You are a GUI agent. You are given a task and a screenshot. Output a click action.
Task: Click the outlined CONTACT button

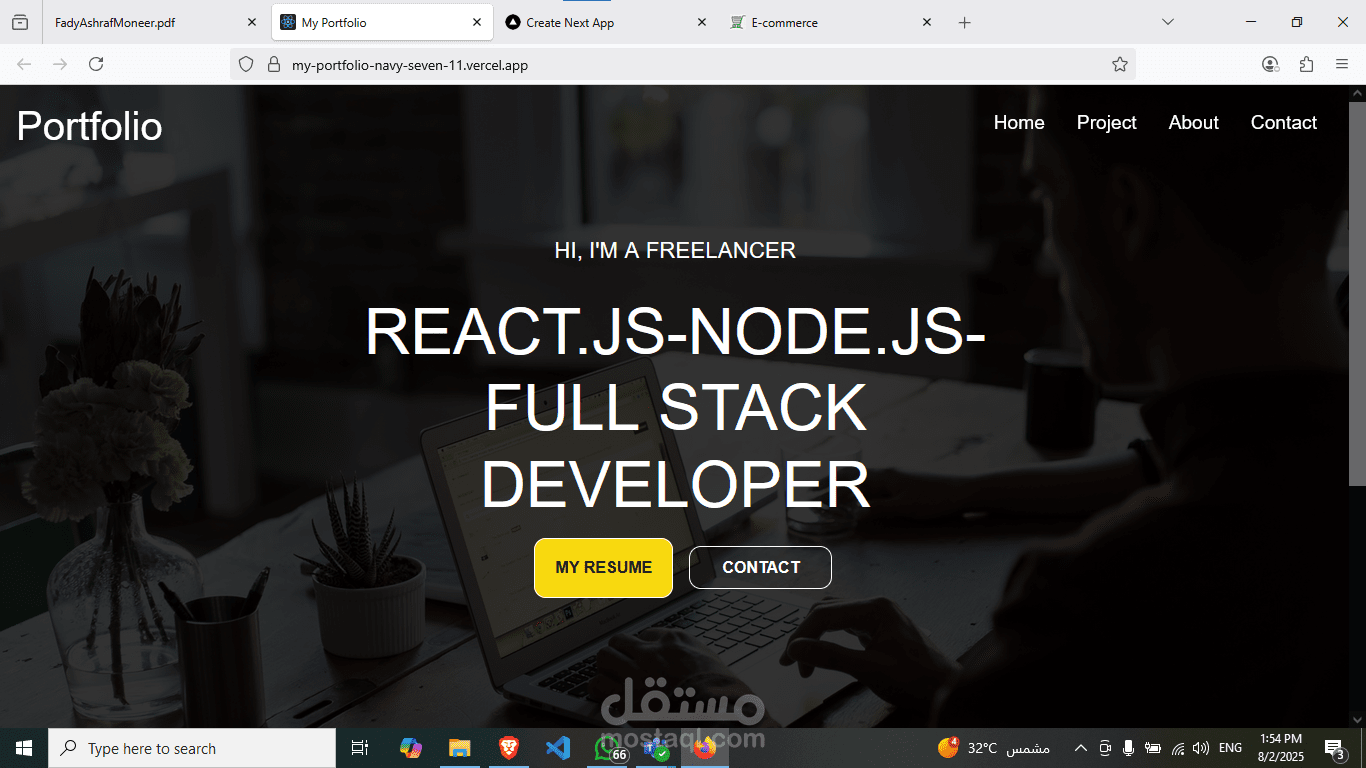click(760, 567)
